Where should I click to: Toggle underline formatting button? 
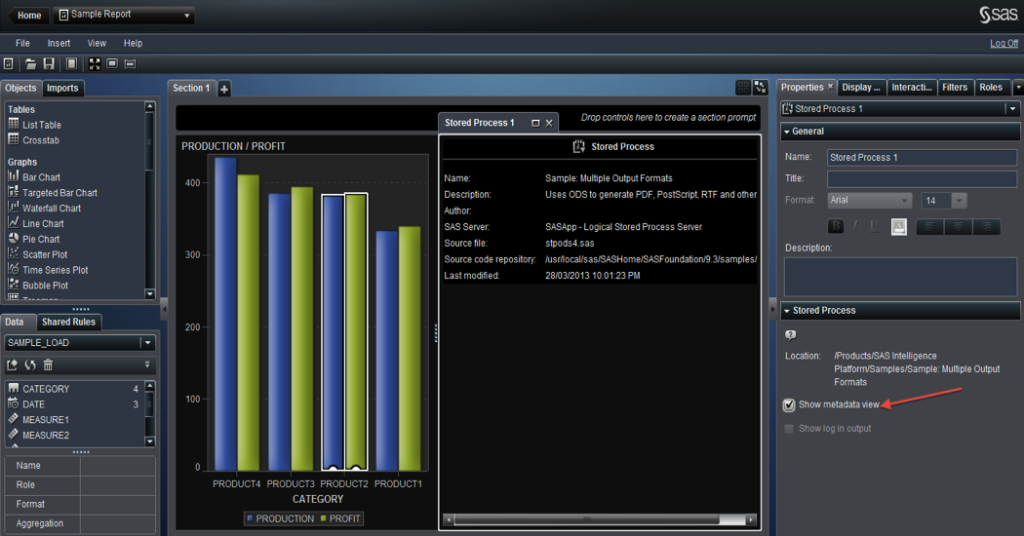coord(874,227)
